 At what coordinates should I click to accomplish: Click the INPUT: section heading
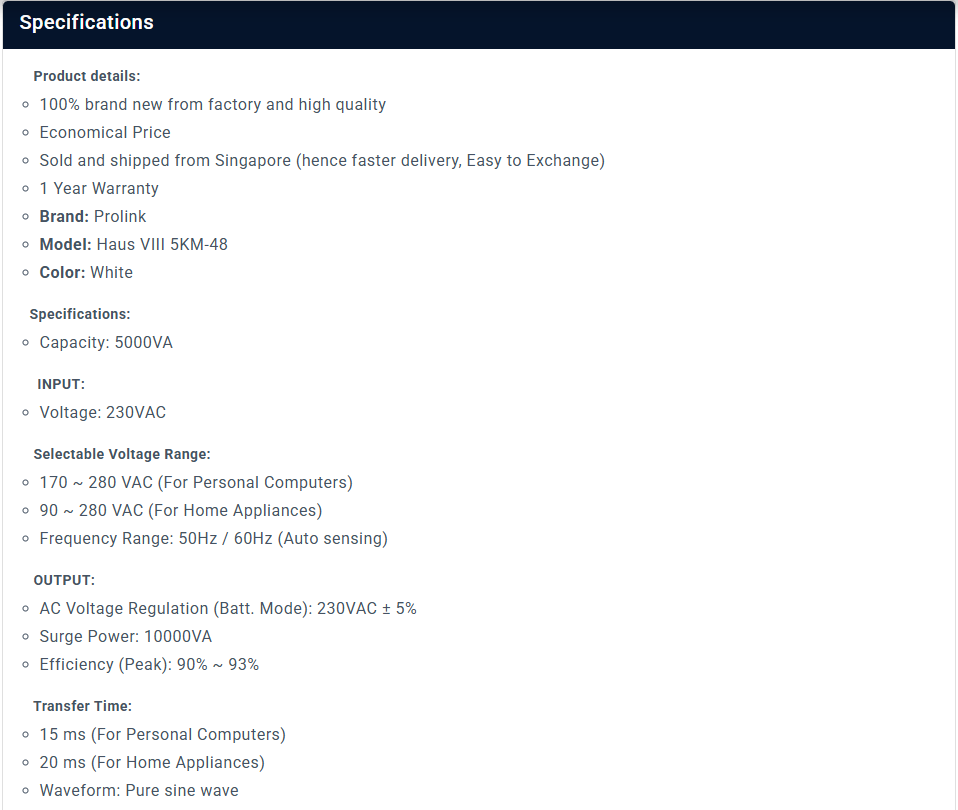tap(61, 384)
